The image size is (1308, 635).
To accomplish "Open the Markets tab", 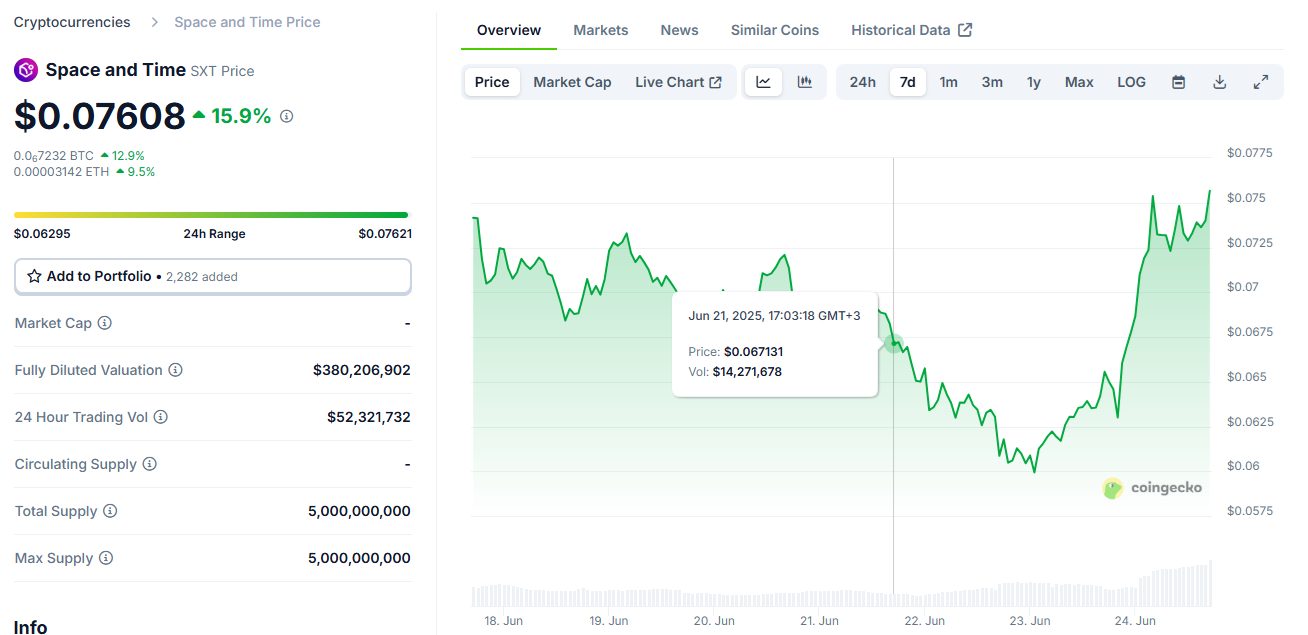I will (x=601, y=30).
